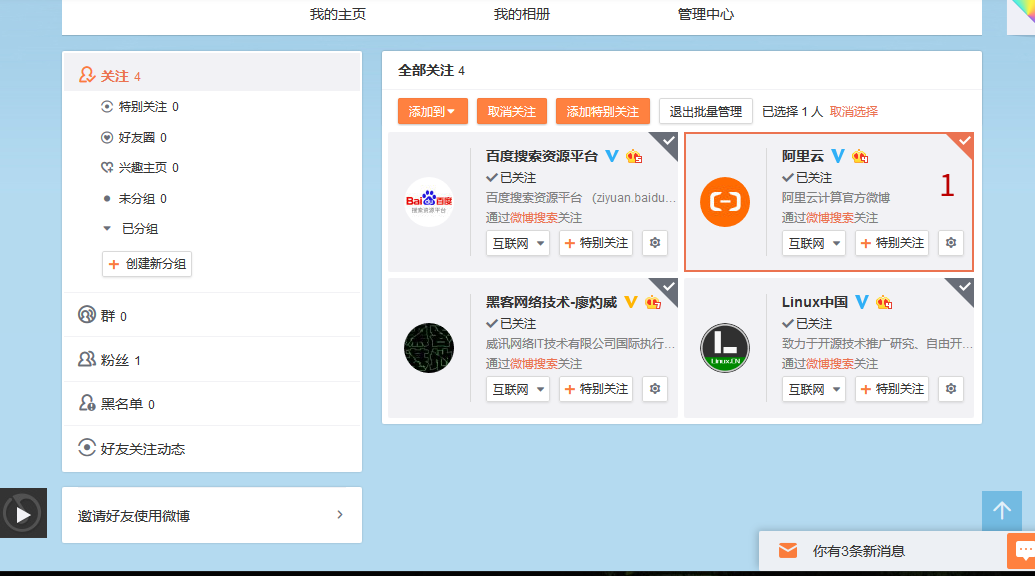This screenshot has height=576, width=1035.
Task: Open the 添加到 dropdown
Action: pos(432,112)
